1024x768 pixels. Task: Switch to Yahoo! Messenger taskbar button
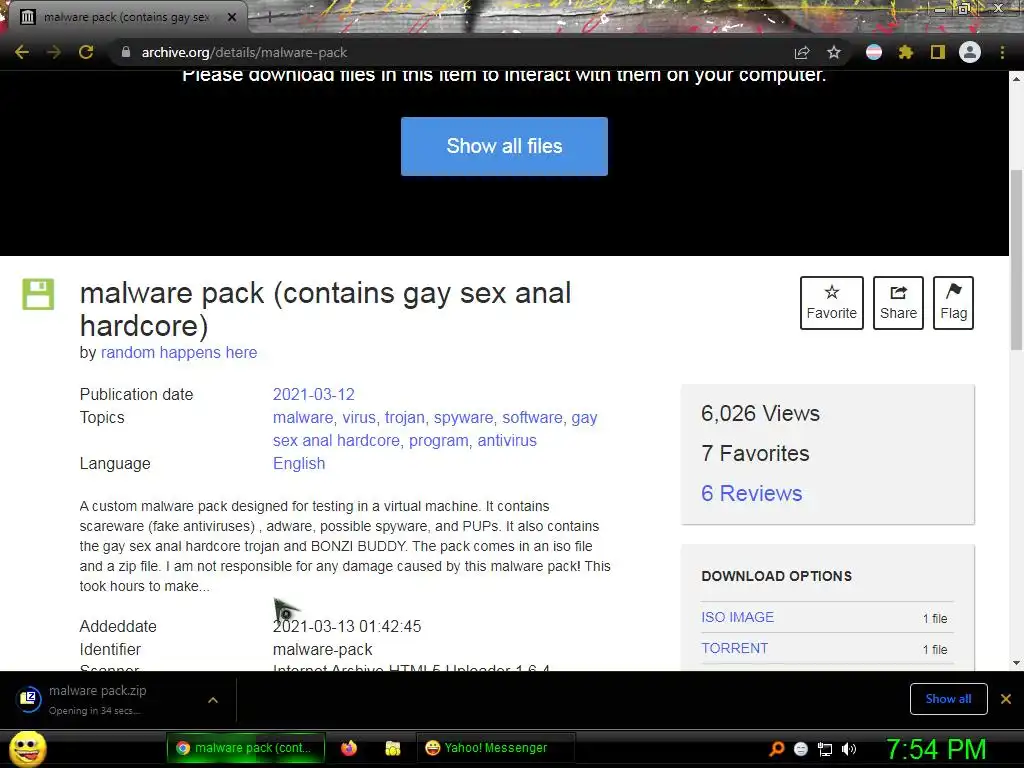[x=496, y=748]
